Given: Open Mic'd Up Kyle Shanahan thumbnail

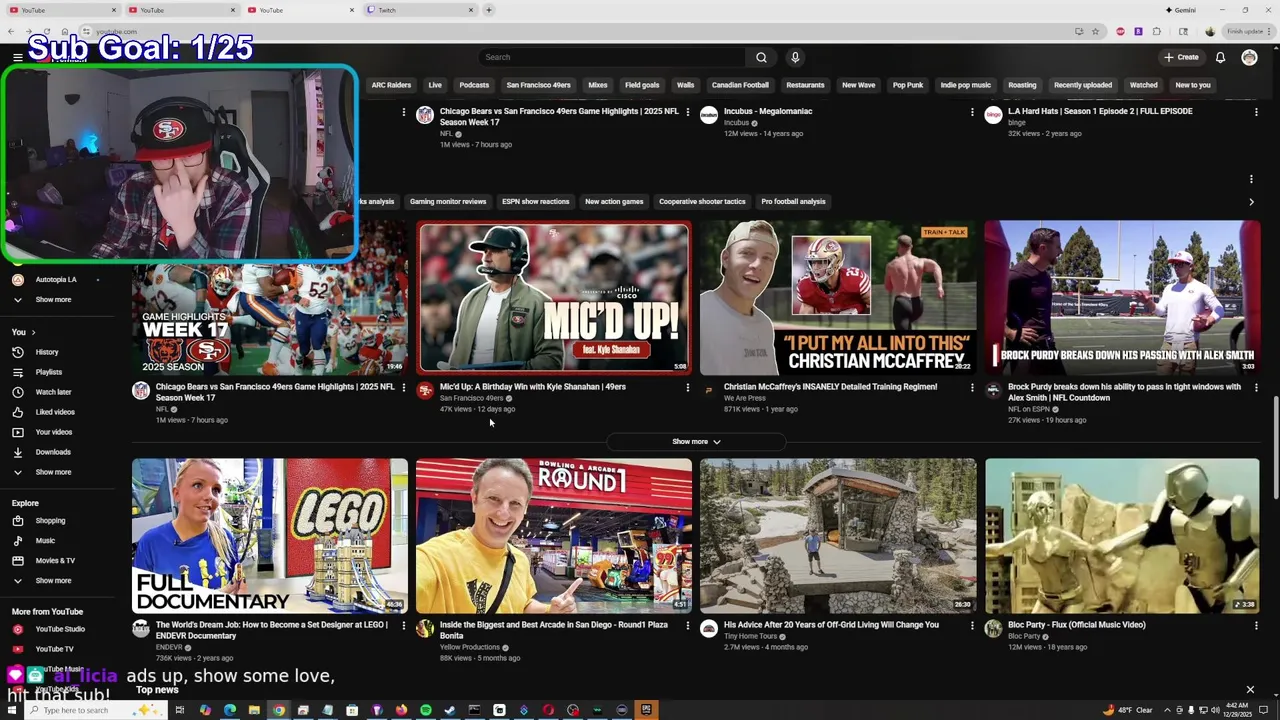Looking at the screenshot, I should tap(554, 297).
